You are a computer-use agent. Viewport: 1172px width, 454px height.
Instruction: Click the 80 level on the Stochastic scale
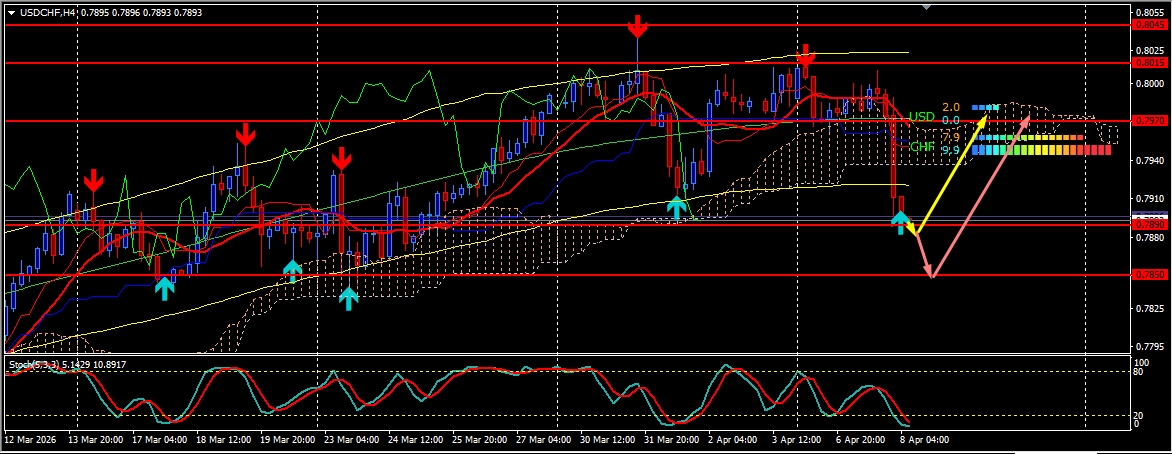pos(1140,372)
